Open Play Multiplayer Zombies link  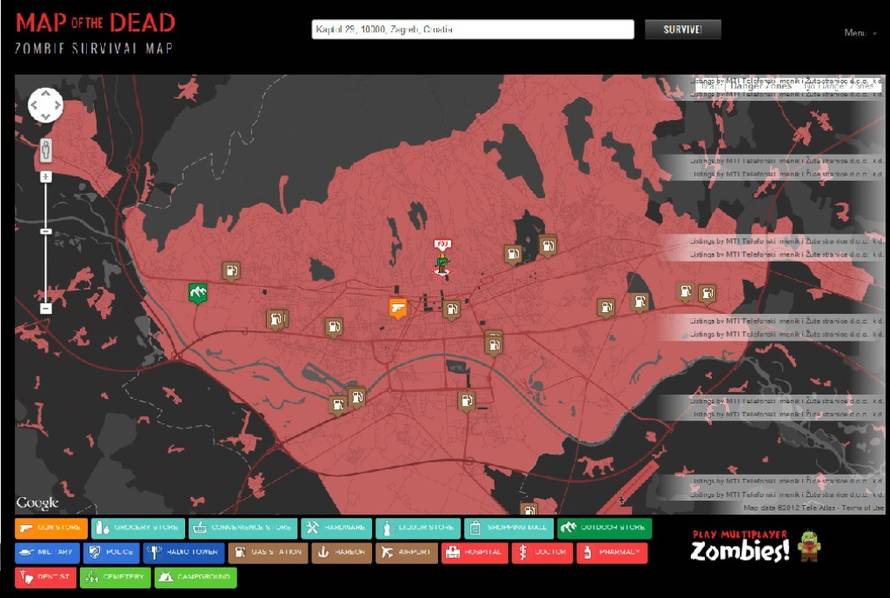pyautogui.click(x=745, y=548)
